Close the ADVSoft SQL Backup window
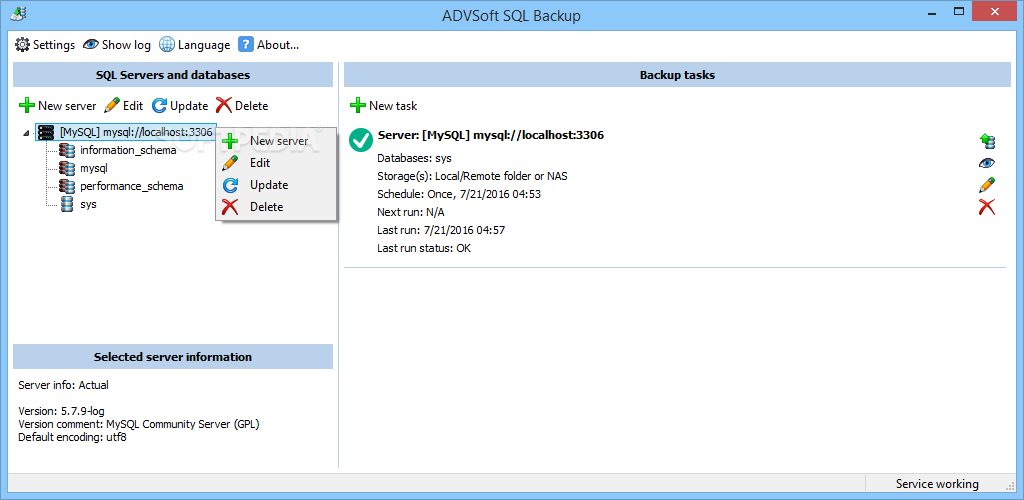The width and height of the screenshot is (1024, 500). coord(997,12)
